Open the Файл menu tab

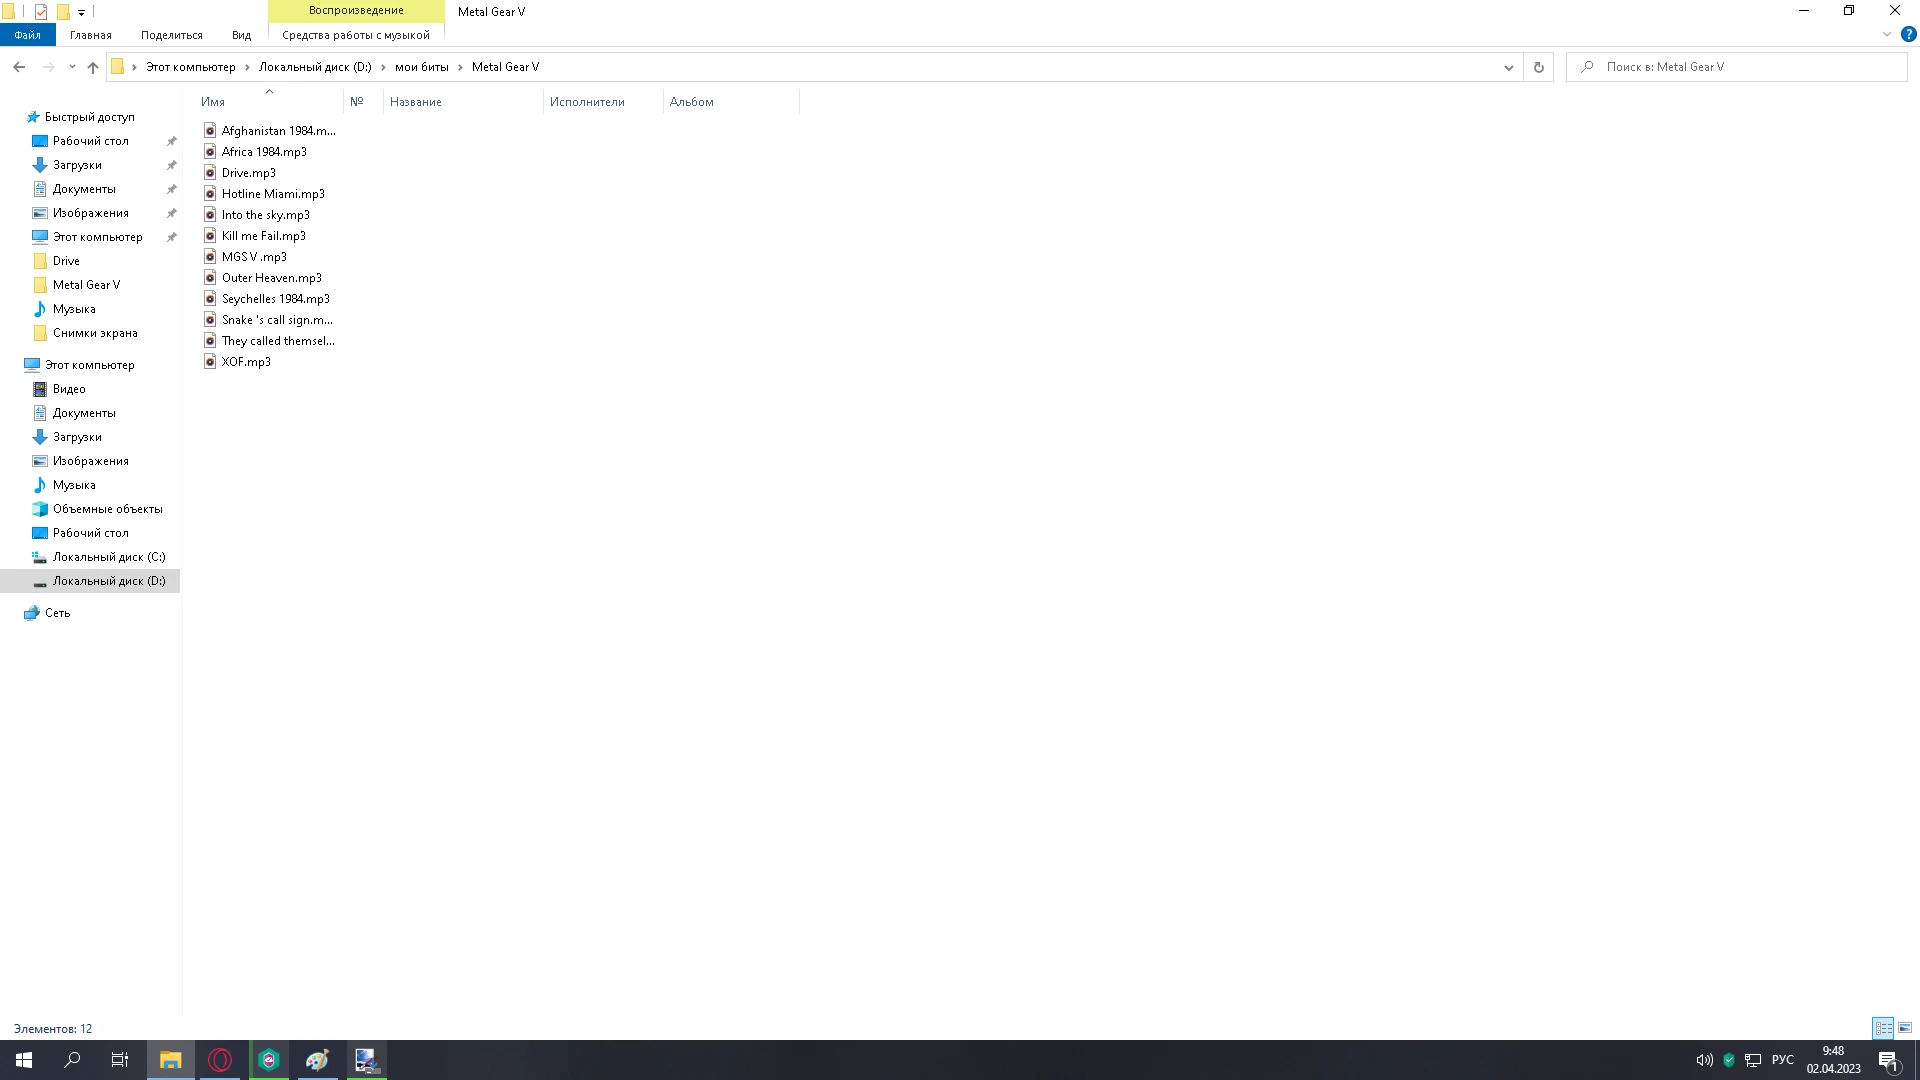point(27,35)
